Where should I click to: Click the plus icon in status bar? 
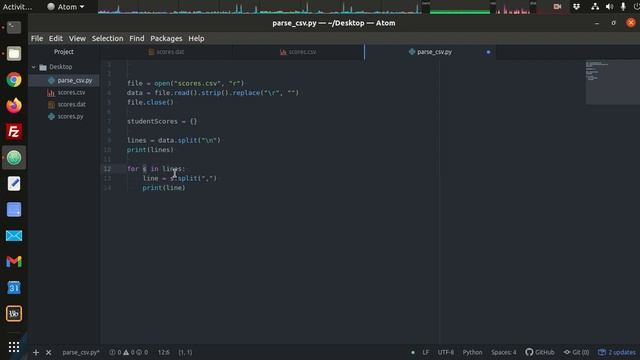[36, 352]
